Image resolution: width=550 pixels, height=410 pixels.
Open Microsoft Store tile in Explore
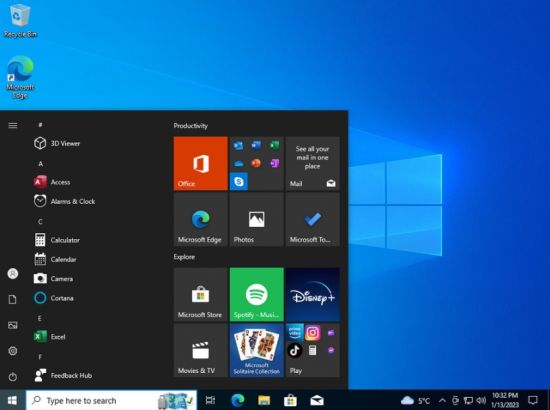point(200,294)
